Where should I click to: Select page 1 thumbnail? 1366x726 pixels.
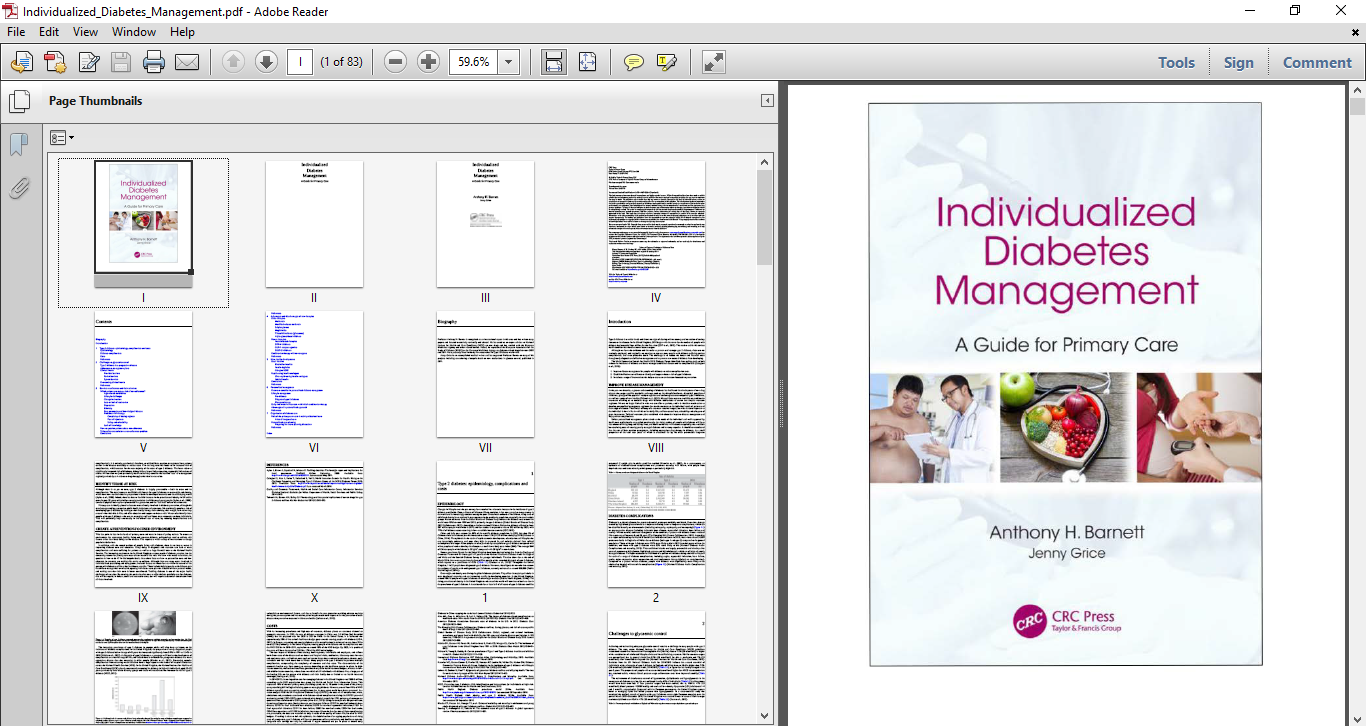(485, 524)
